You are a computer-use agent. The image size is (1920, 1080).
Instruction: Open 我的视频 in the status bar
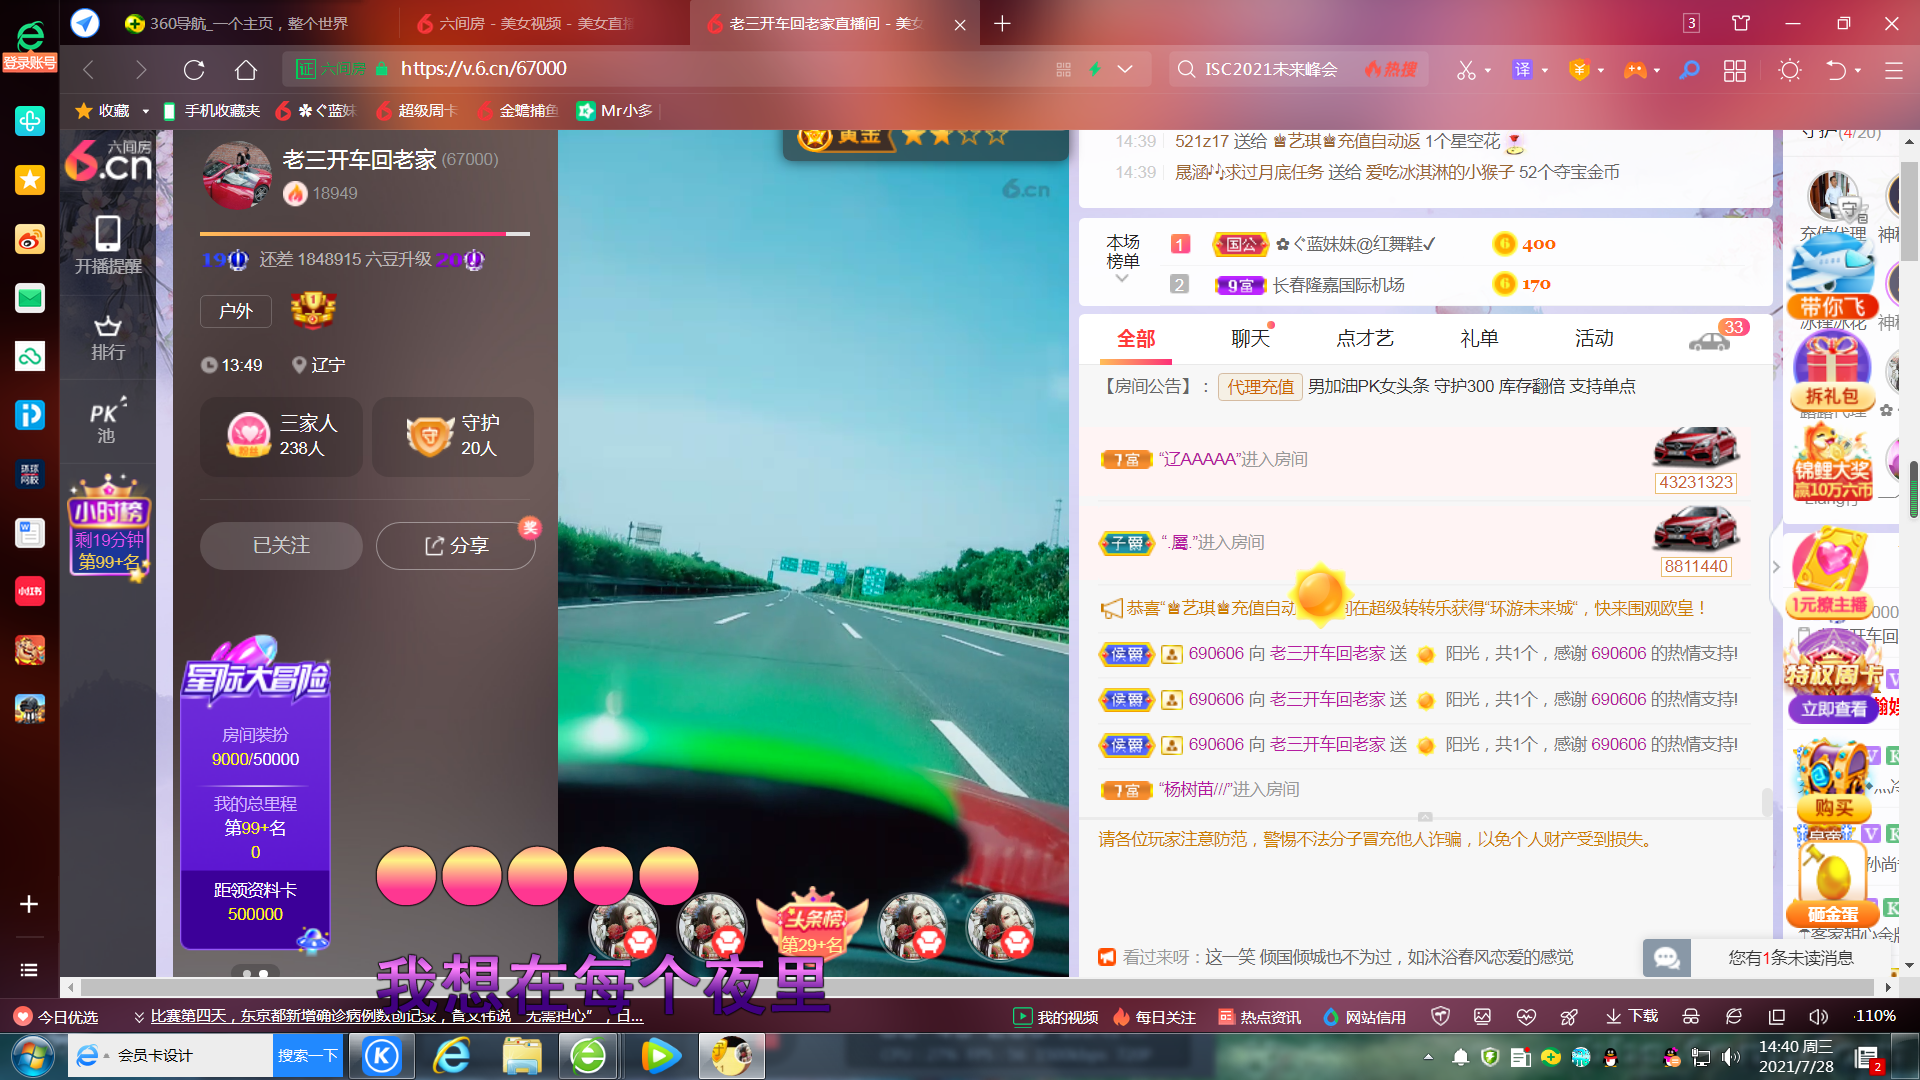1055,1017
